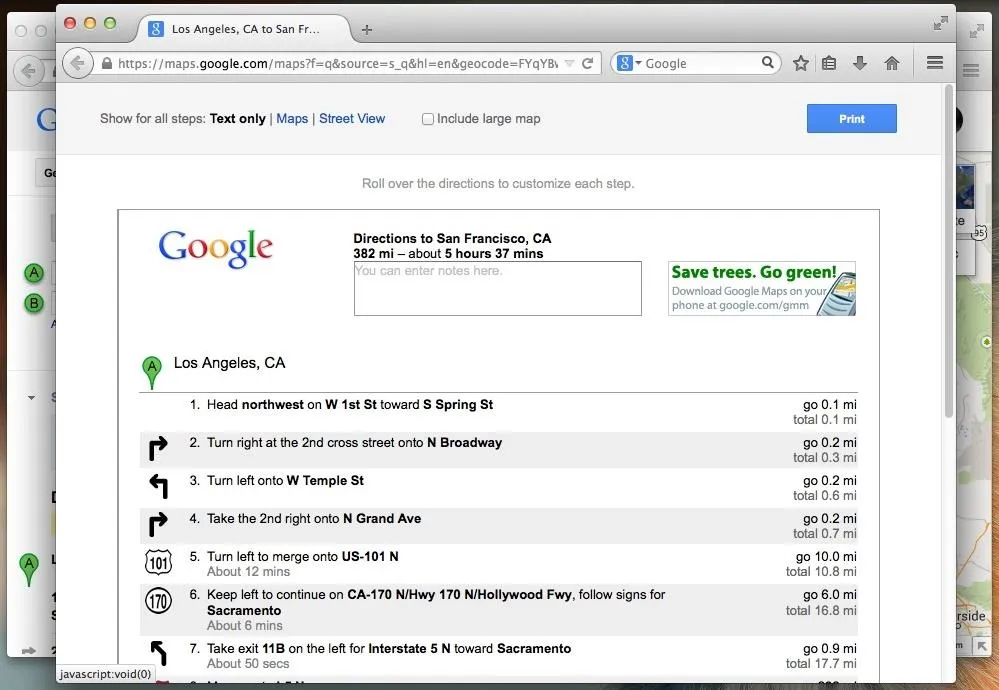This screenshot has width=999, height=690.
Task: Open the search engine selector dropdown
Action: pyautogui.click(x=629, y=63)
